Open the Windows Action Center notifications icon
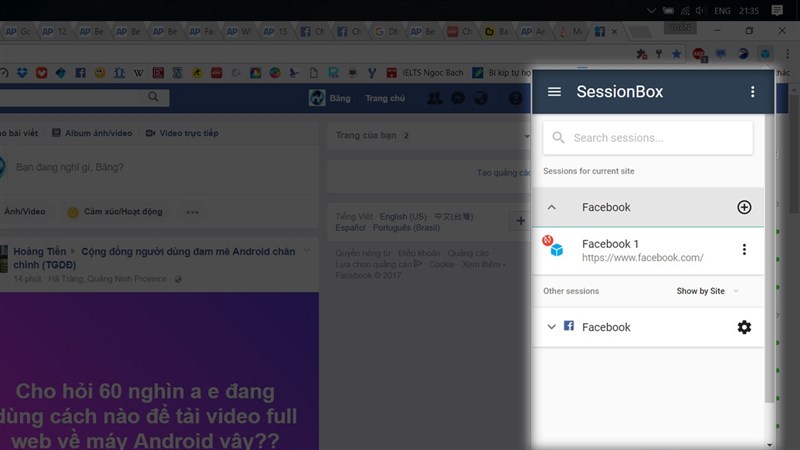 tap(777, 11)
